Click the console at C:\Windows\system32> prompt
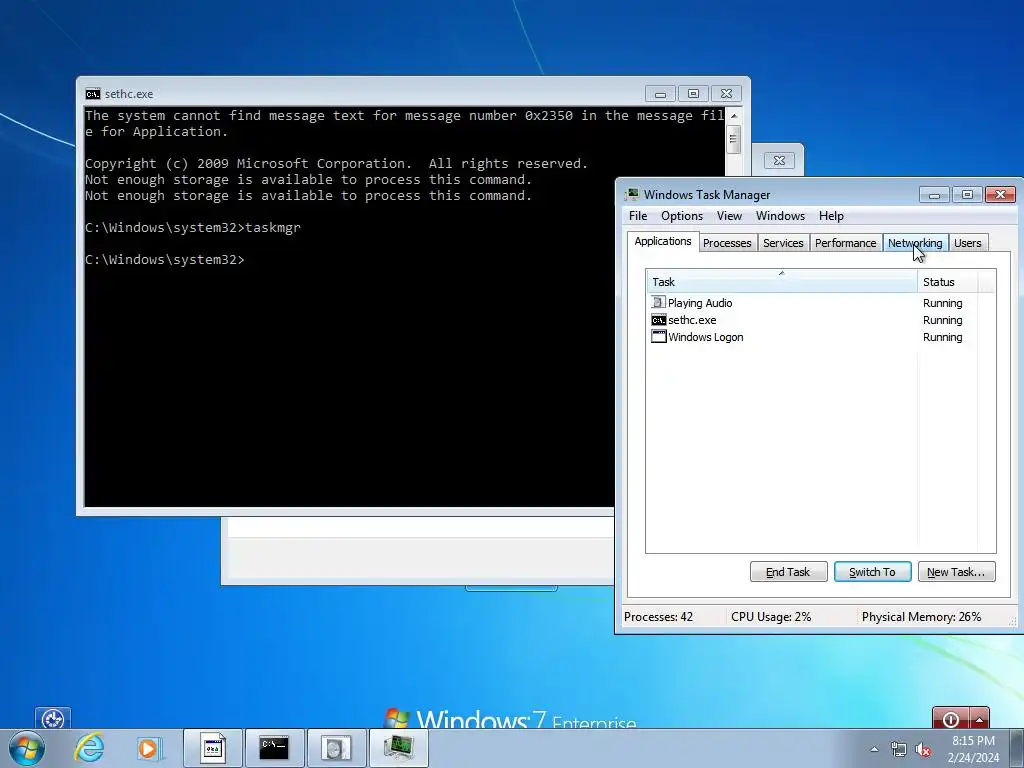 [x=165, y=260]
